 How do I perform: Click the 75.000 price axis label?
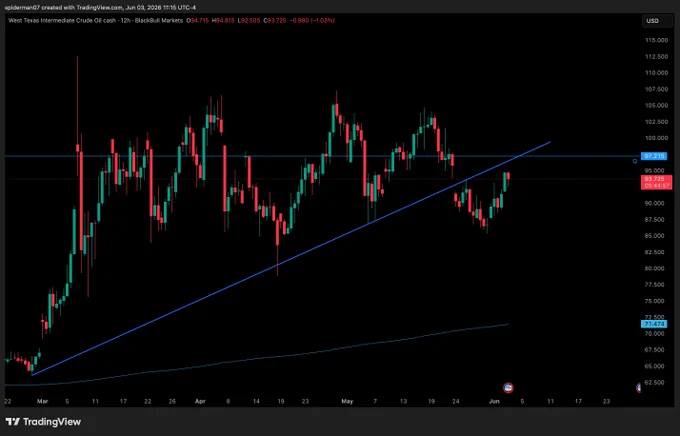[656, 301]
